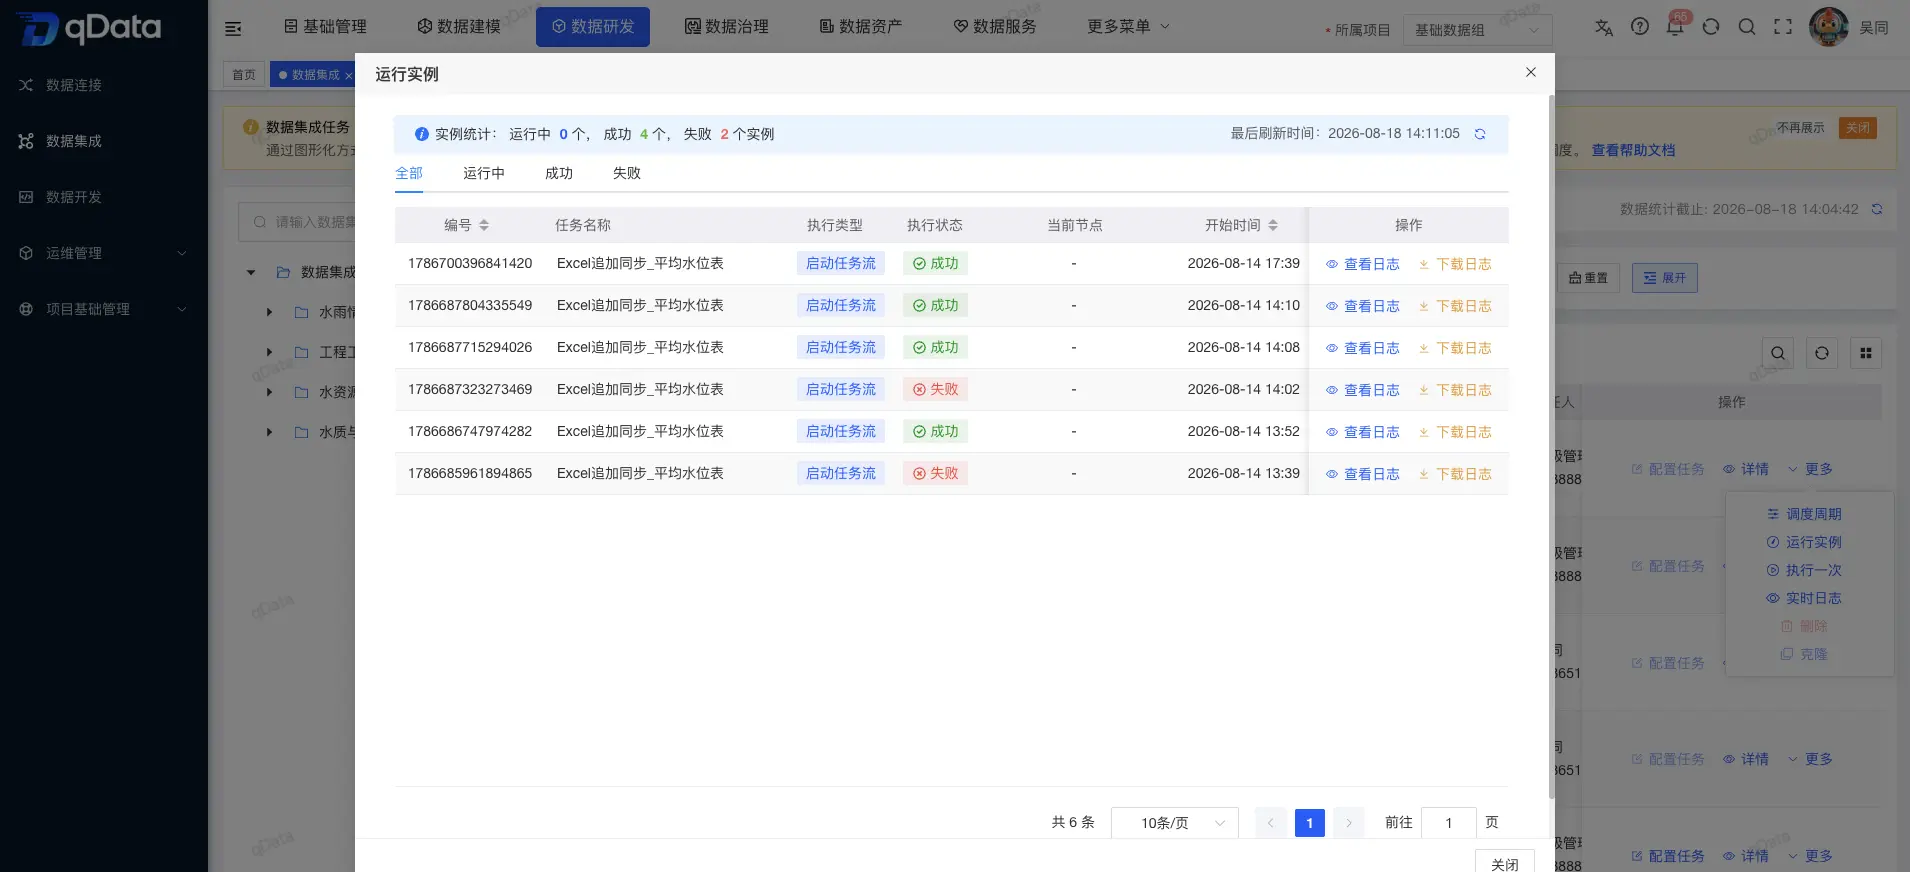The height and width of the screenshot is (872, 1910).
Task: Go to the next page arrow
Action: coord(1349,823)
